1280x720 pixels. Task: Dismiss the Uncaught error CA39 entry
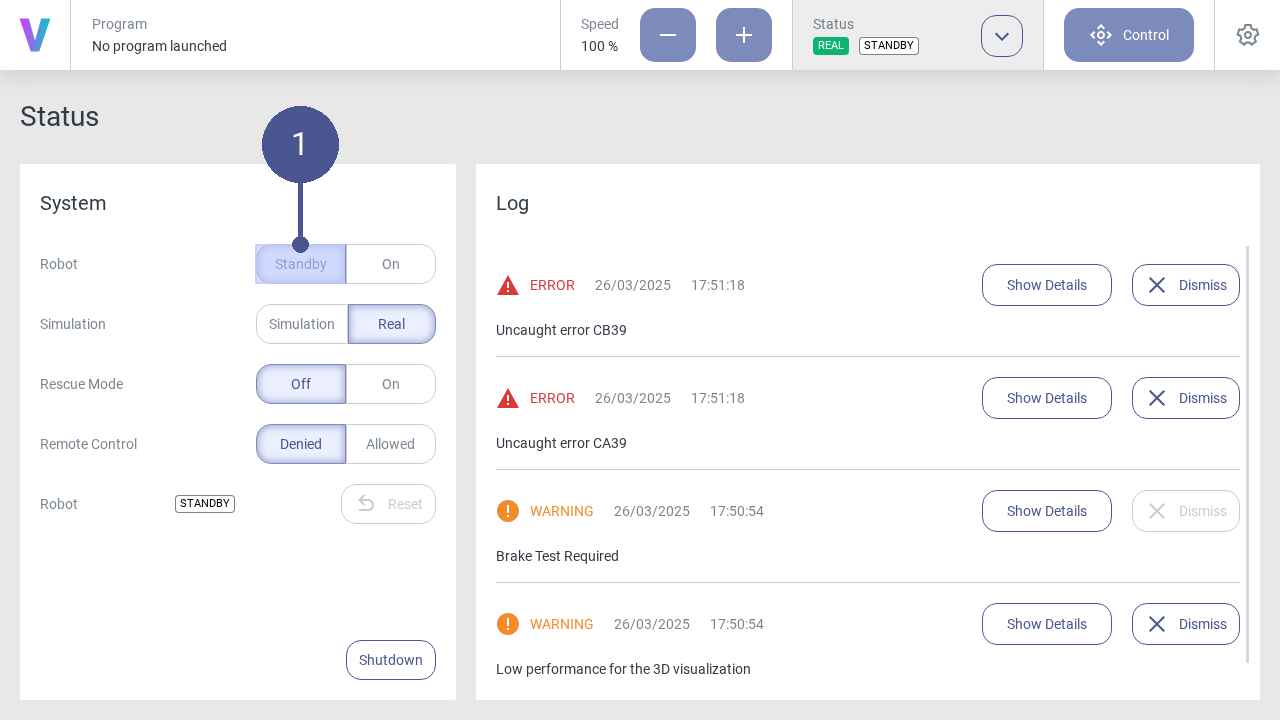[x=1185, y=398]
